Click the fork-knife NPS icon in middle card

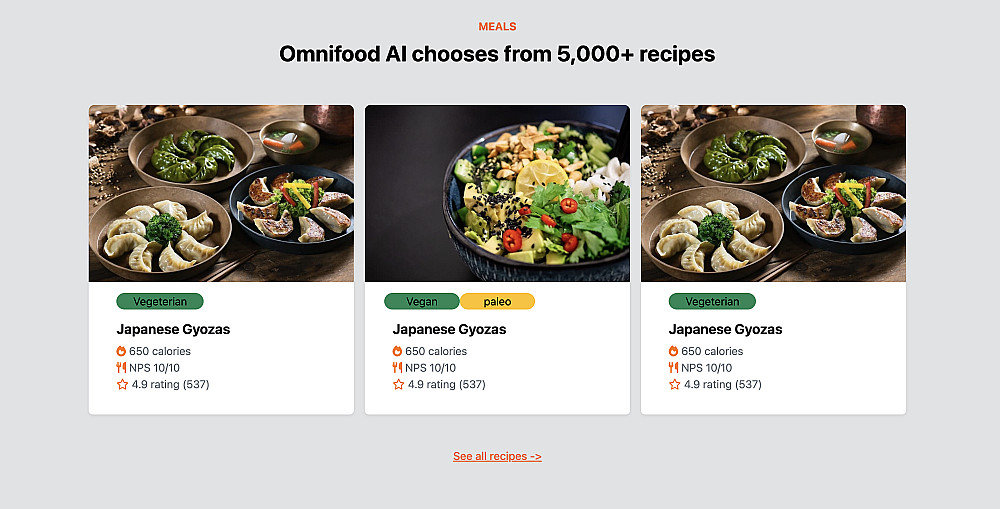click(x=397, y=367)
